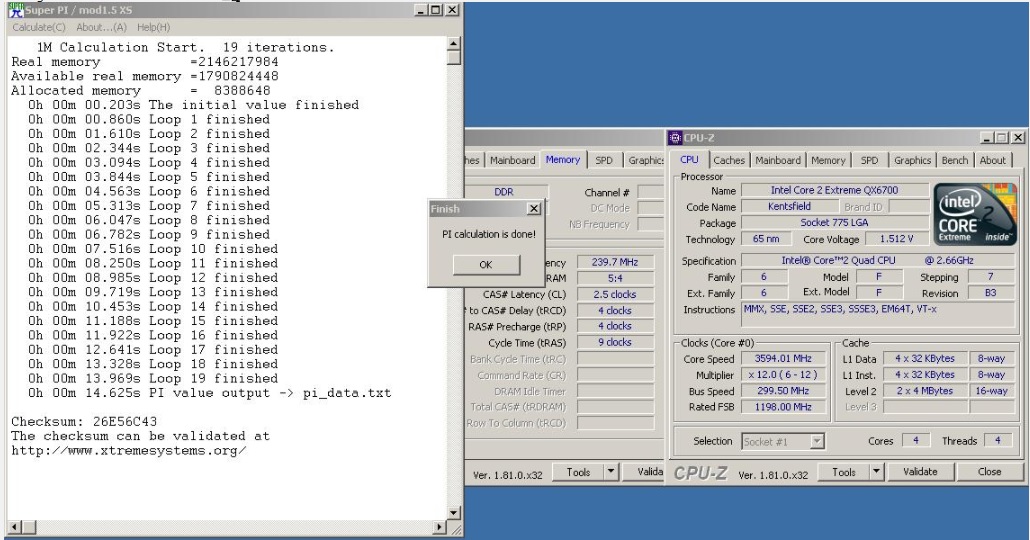Open Calculate menu in Super PI
The height and width of the screenshot is (540, 1030).
[39, 27]
